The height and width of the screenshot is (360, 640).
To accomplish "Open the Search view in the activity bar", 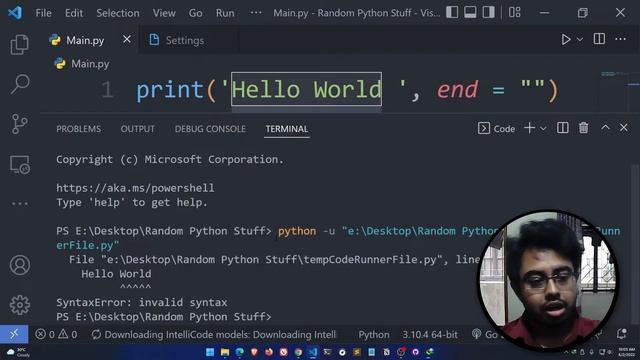I will click(x=20, y=84).
